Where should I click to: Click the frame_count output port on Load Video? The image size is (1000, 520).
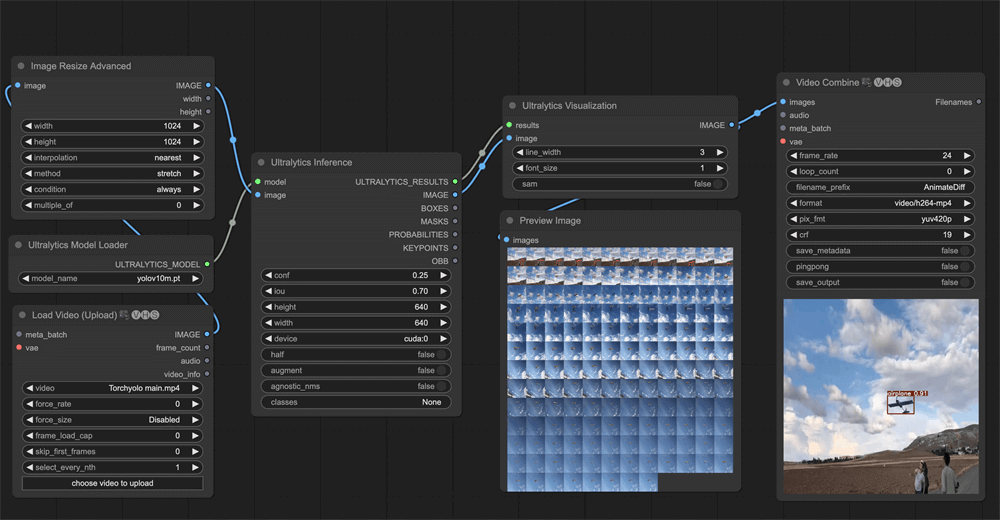[x=207, y=348]
